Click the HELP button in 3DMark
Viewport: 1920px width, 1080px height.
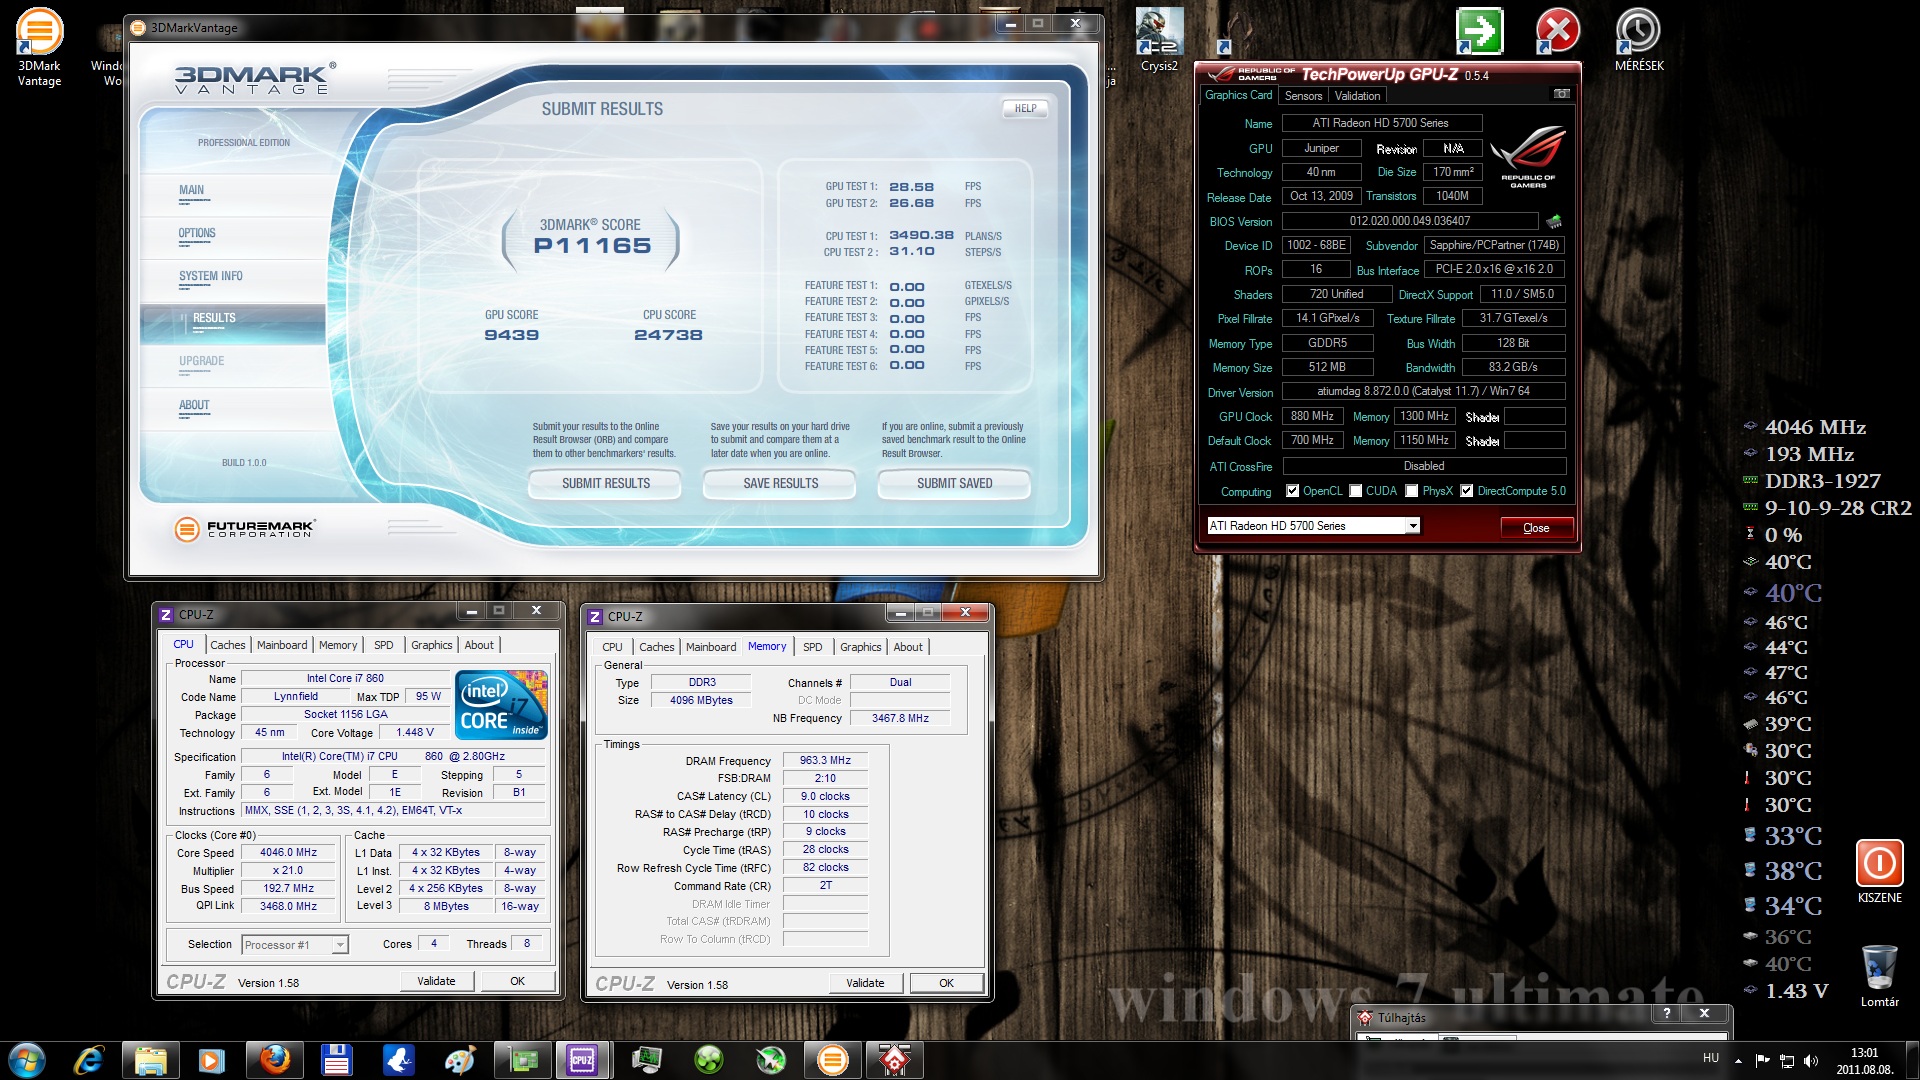(1025, 109)
